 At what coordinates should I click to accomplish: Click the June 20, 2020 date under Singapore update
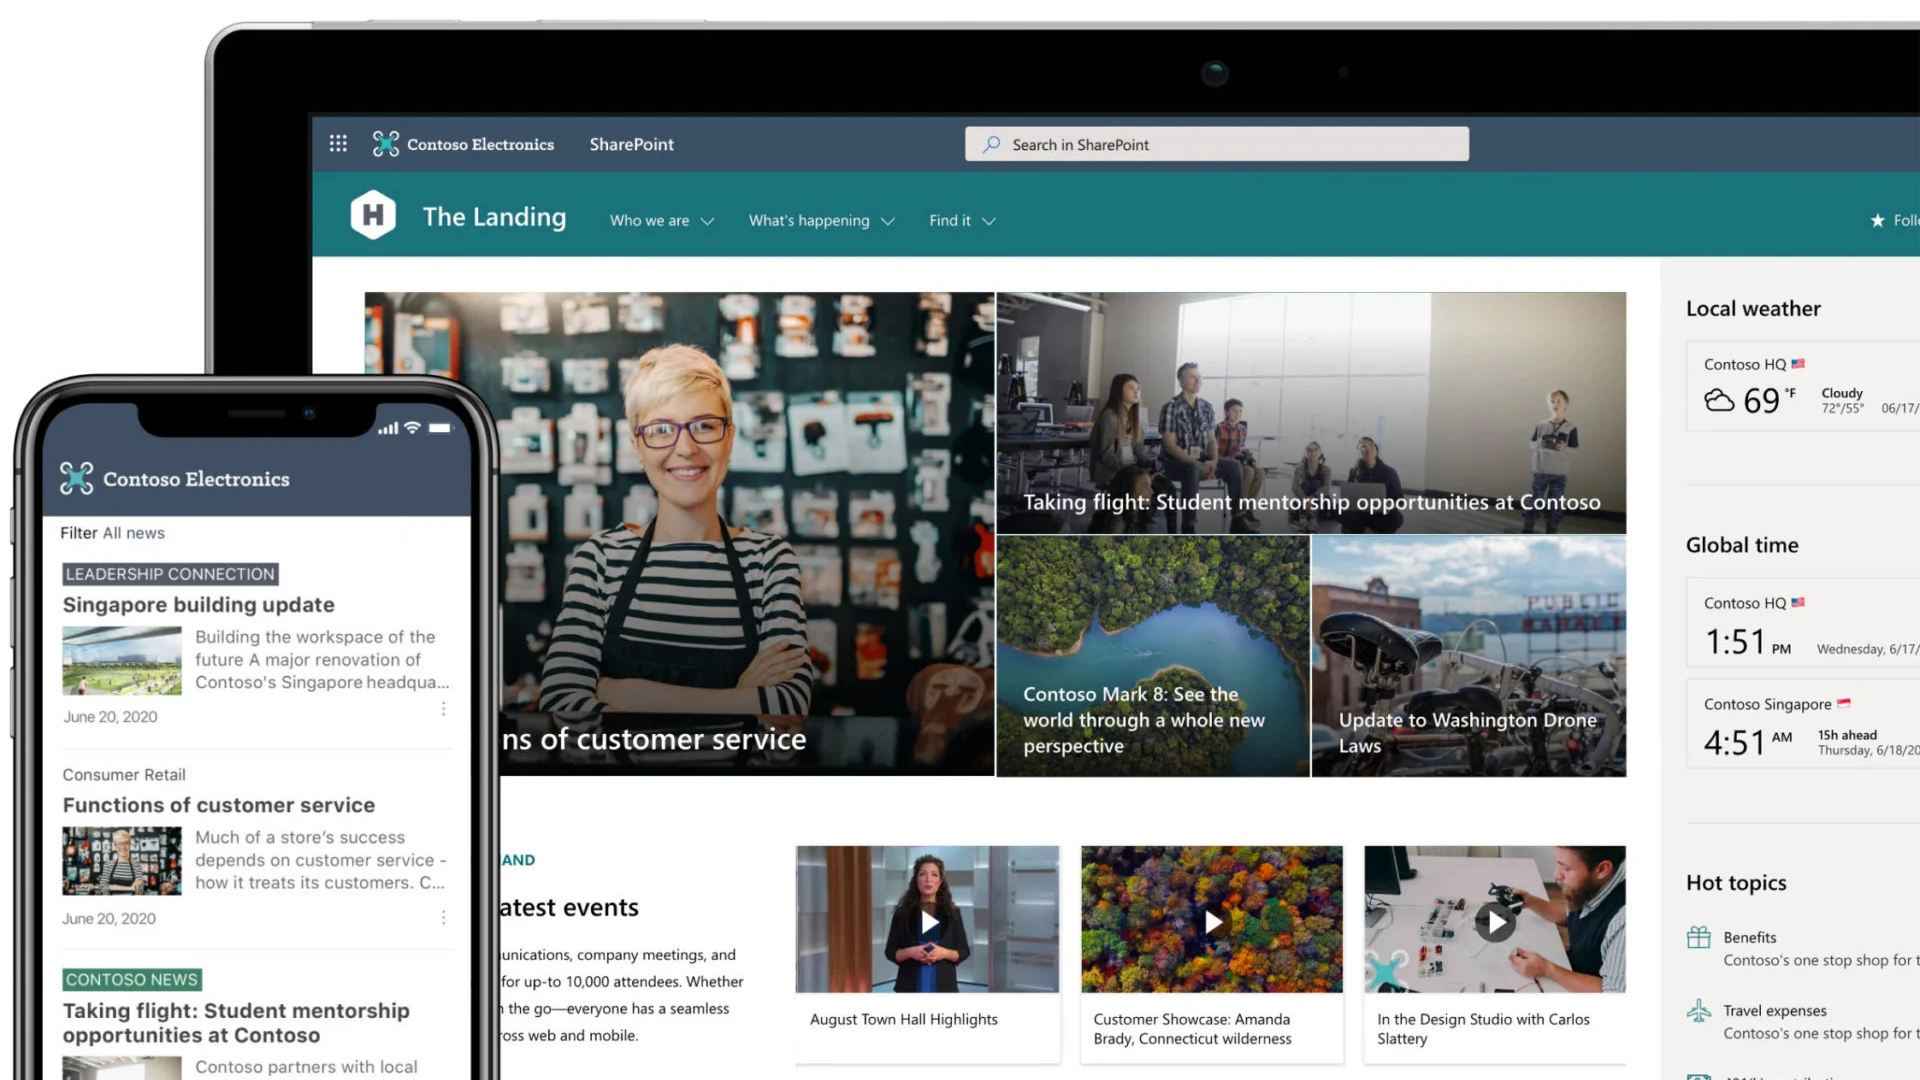click(110, 717)
